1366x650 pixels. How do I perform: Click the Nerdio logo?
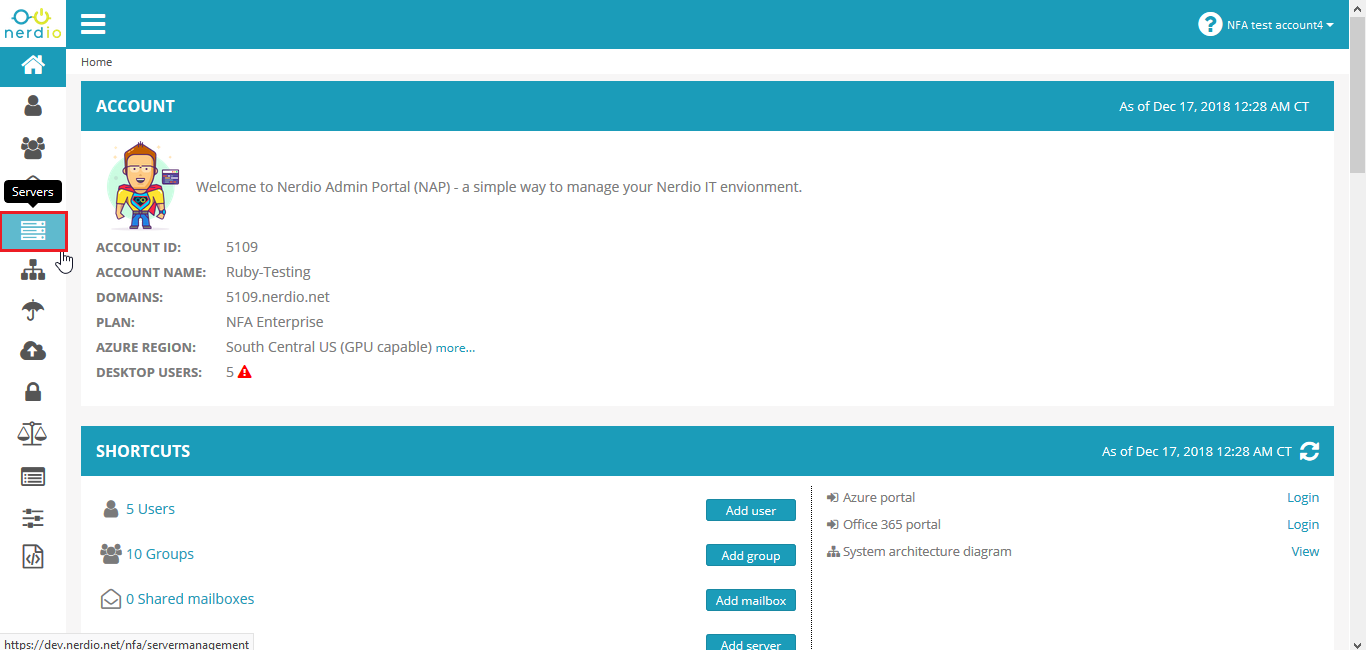click(33, 23)
